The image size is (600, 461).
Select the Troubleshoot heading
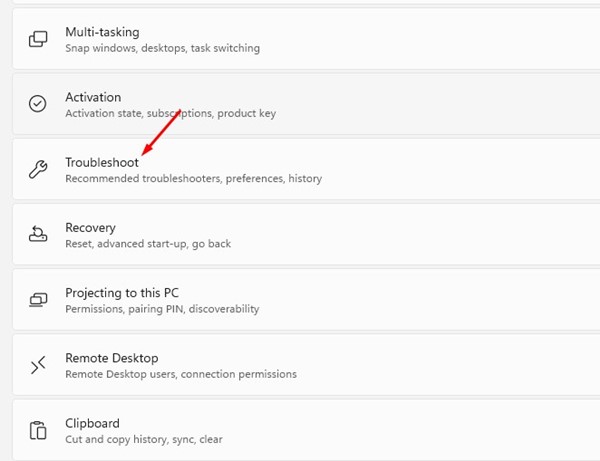pyautogui.click(x=102, y=162)
